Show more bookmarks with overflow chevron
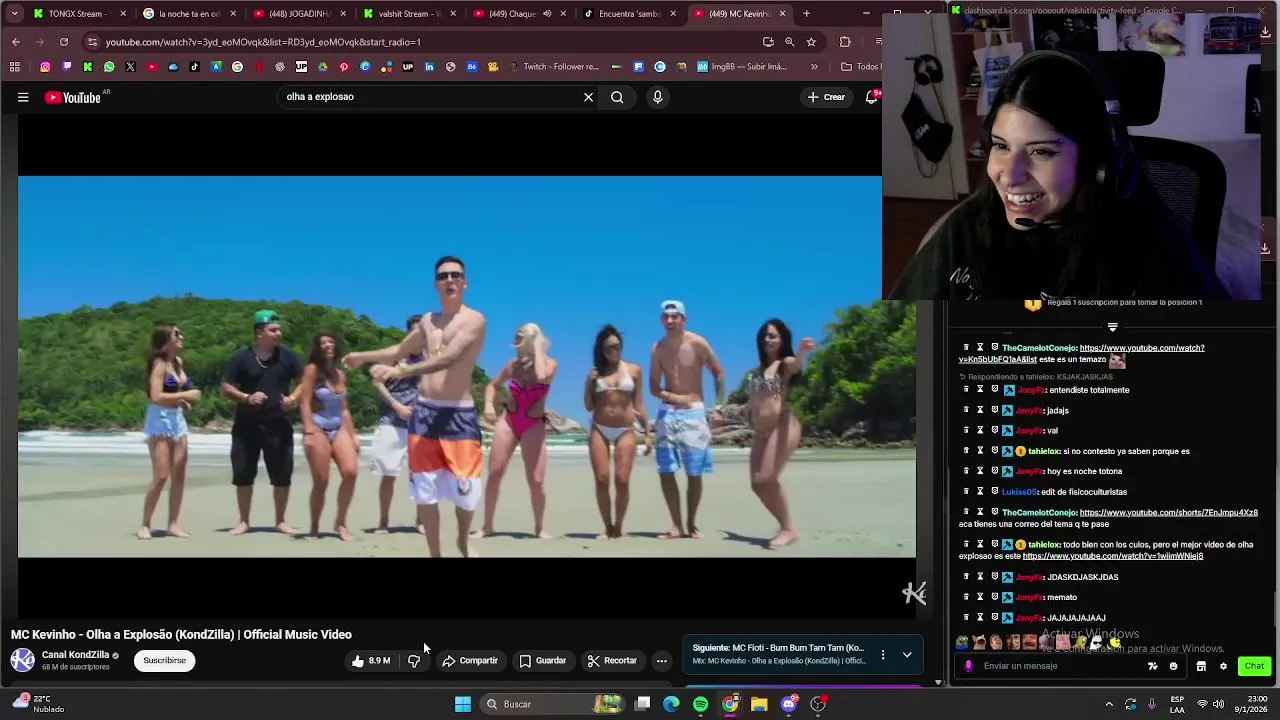1280x720 pixels. coord(814,67)
